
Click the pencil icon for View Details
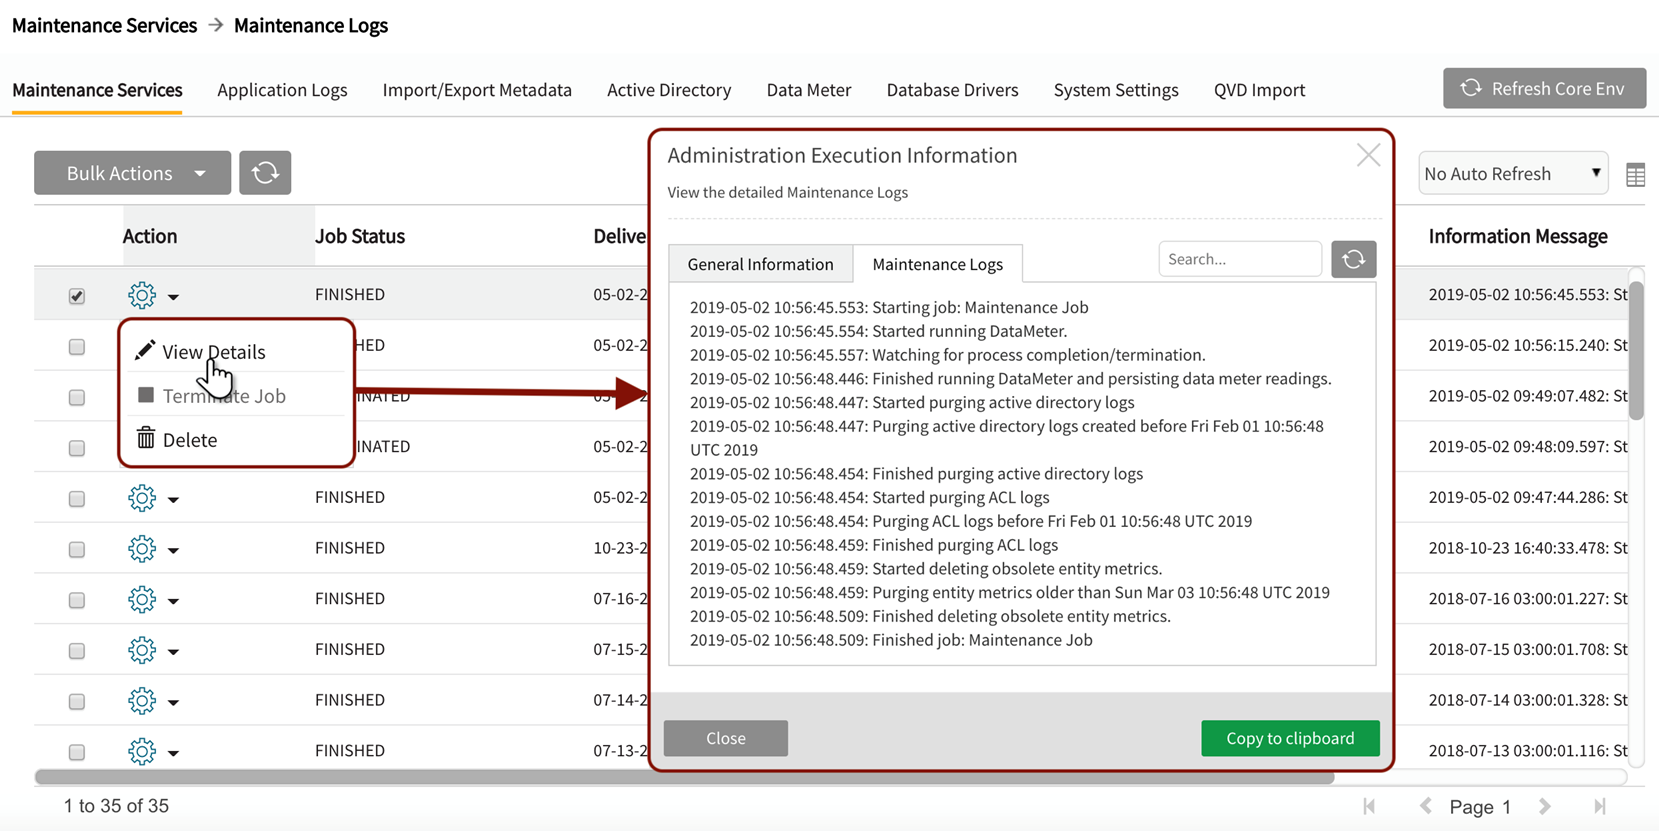pos(146,351)
